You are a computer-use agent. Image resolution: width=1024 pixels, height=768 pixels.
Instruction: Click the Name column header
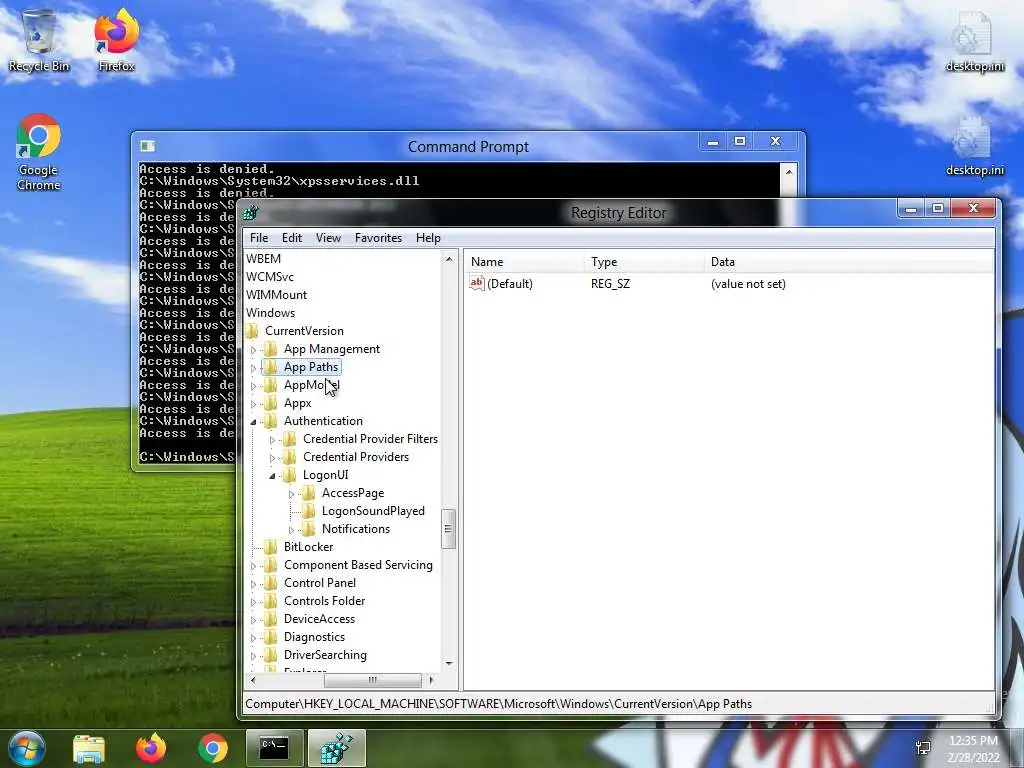pos(524,262)
